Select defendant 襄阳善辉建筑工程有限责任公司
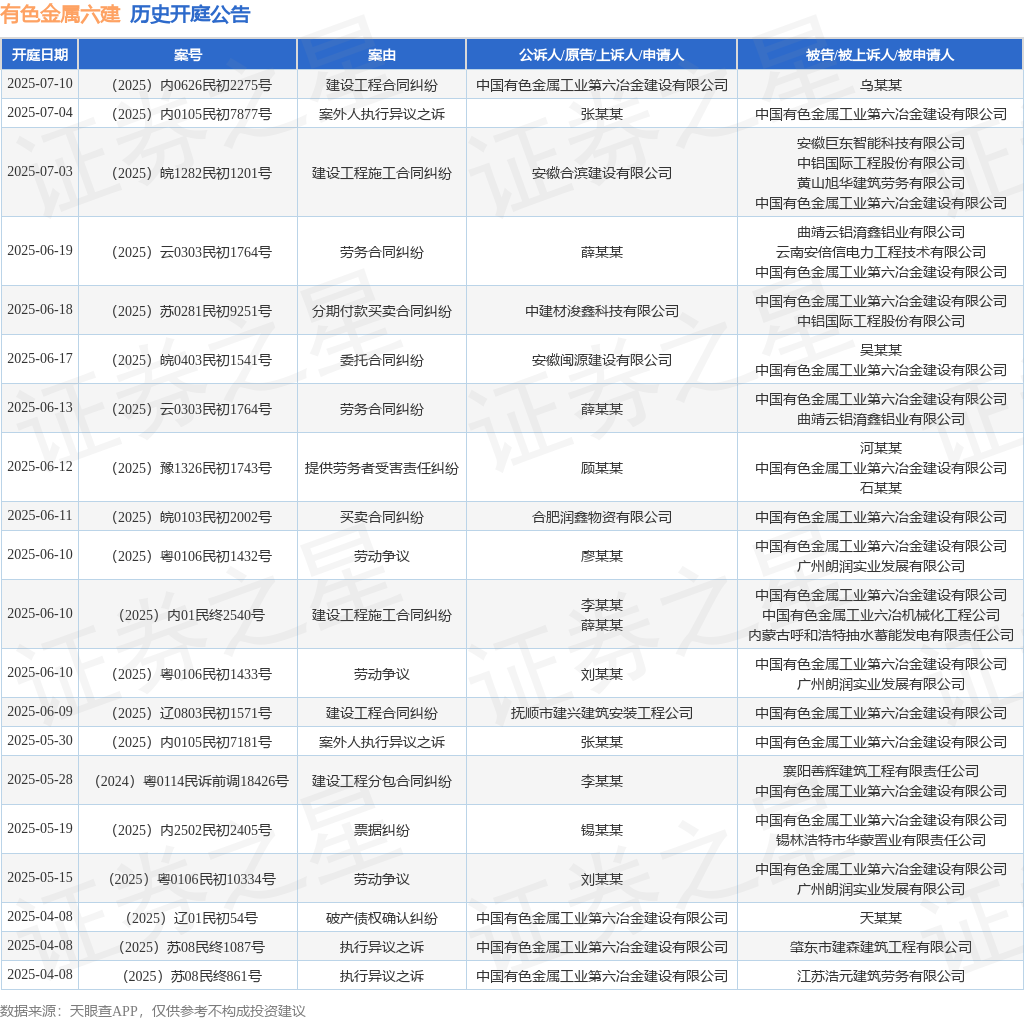 click(880, 771)
